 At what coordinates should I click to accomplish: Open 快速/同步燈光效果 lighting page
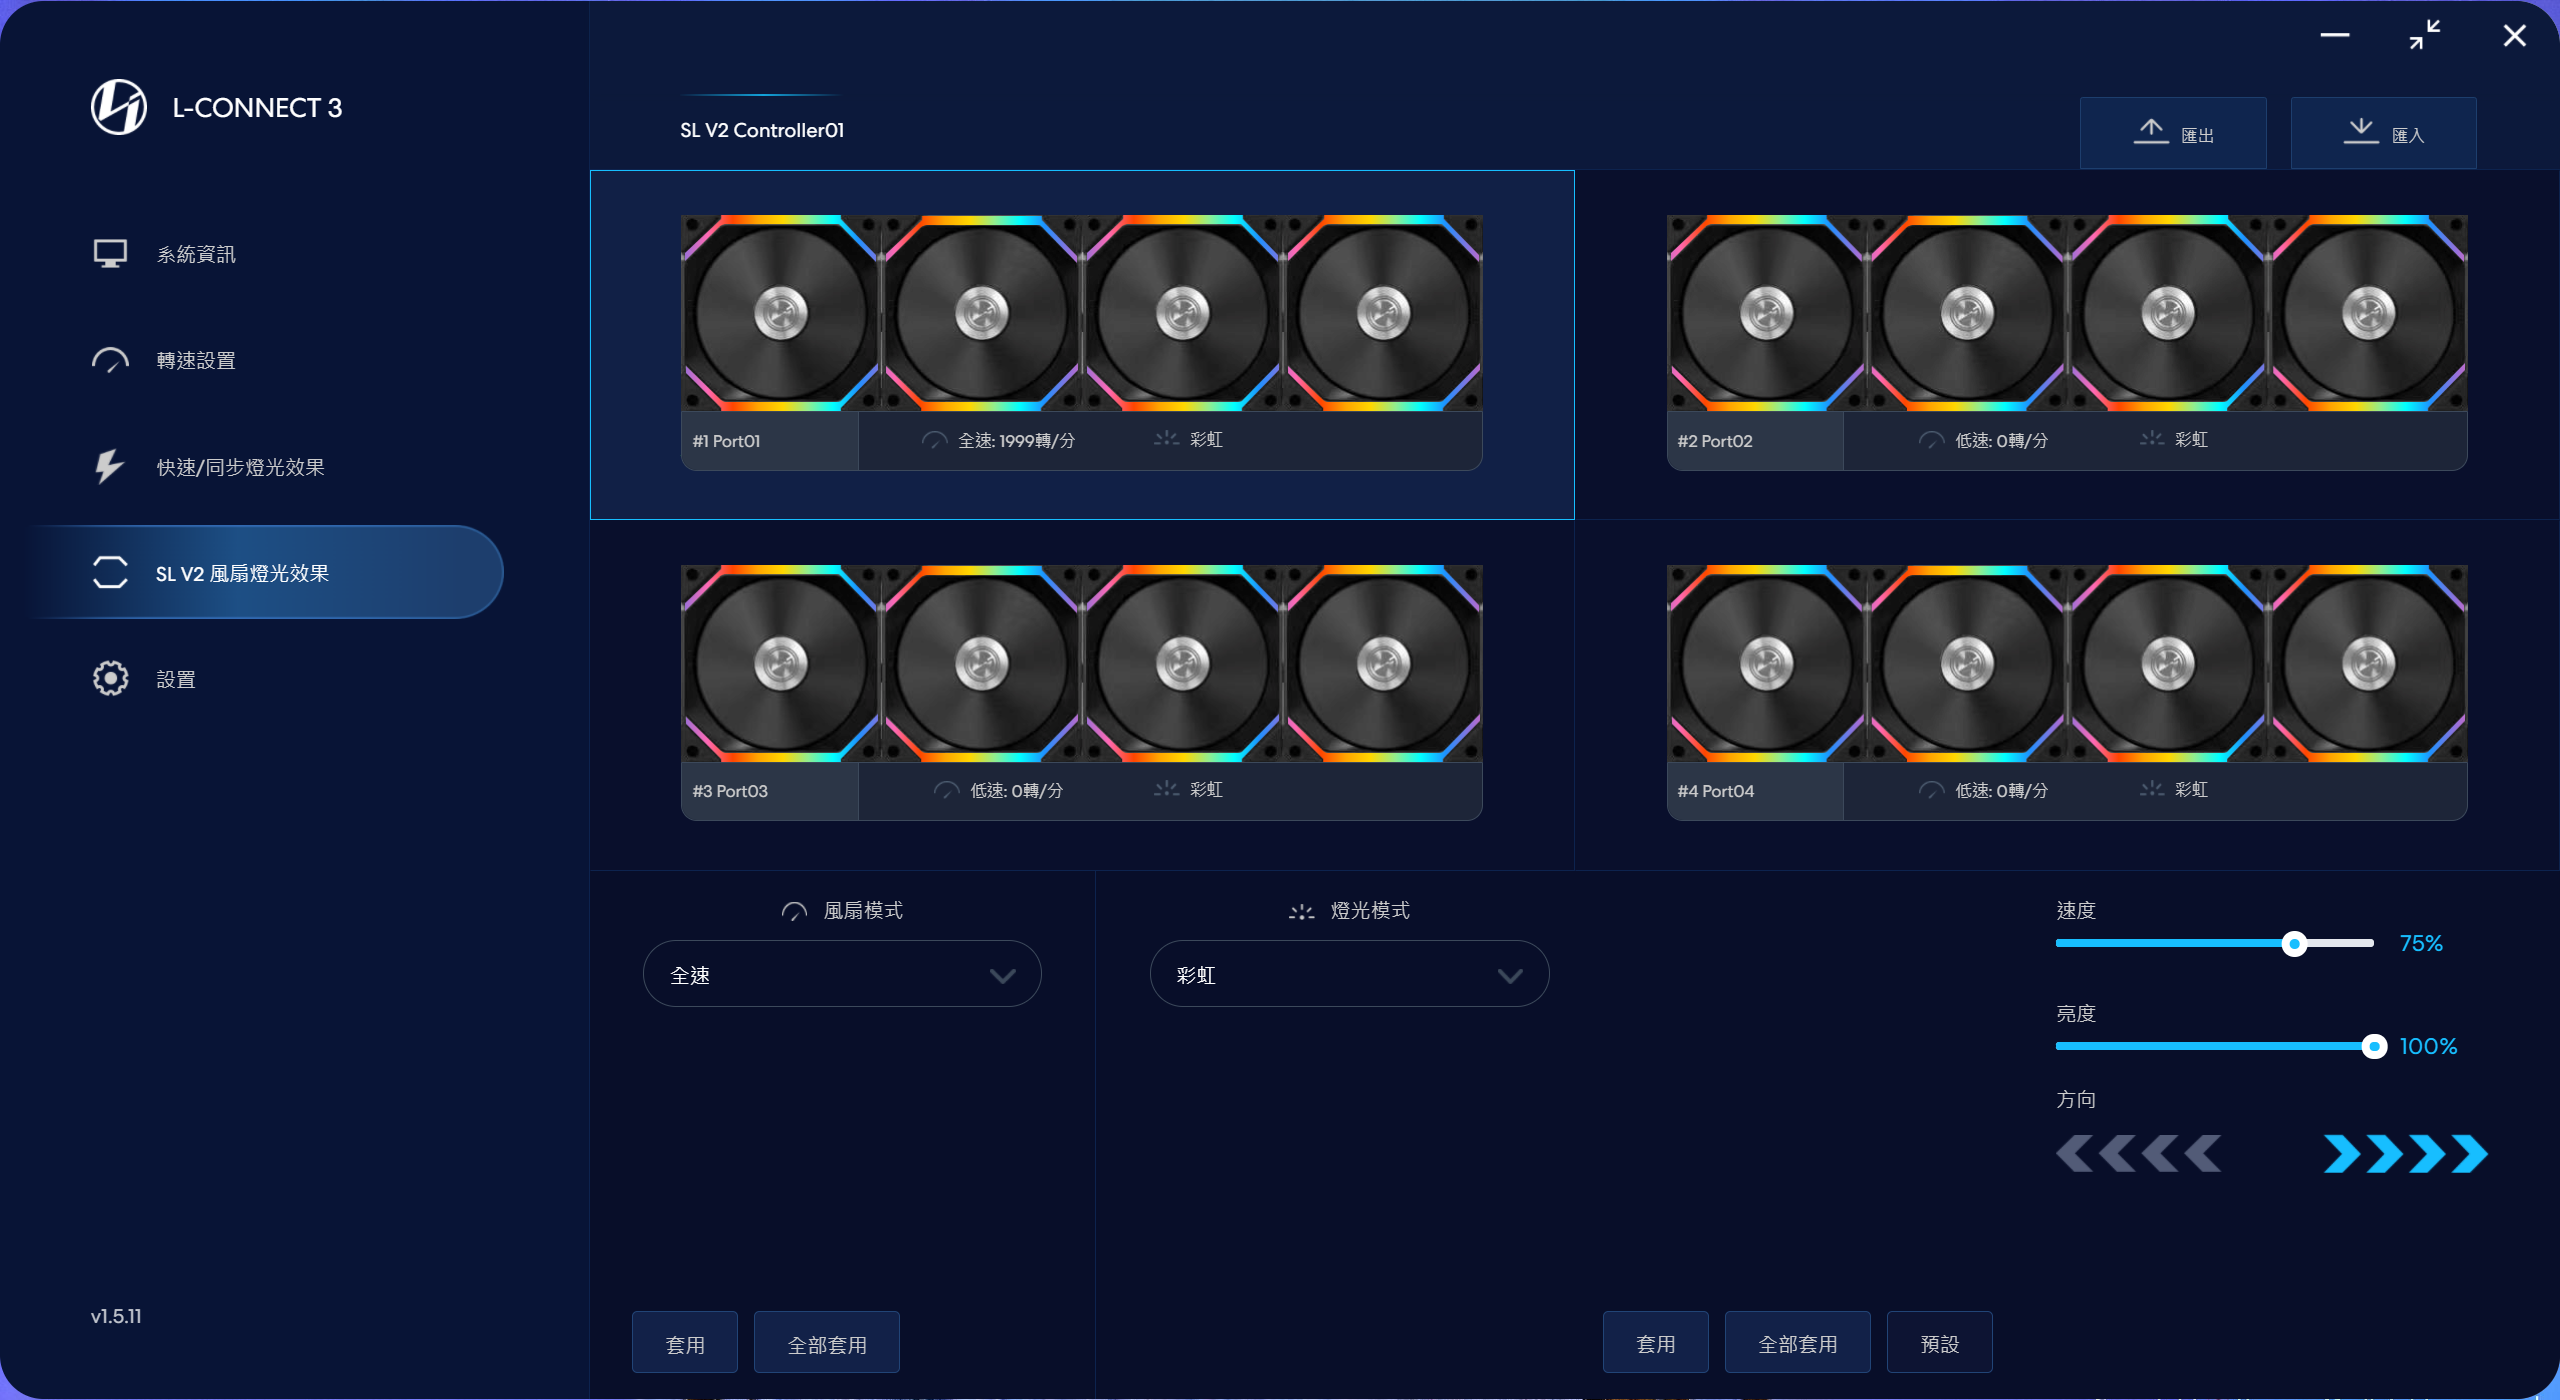(x=240, y=467)
